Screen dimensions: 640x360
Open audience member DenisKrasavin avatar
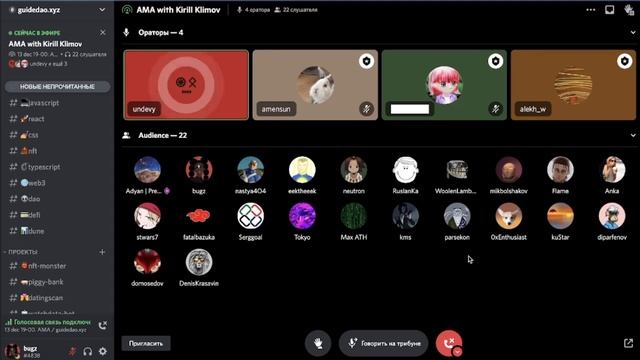(199, 262)
